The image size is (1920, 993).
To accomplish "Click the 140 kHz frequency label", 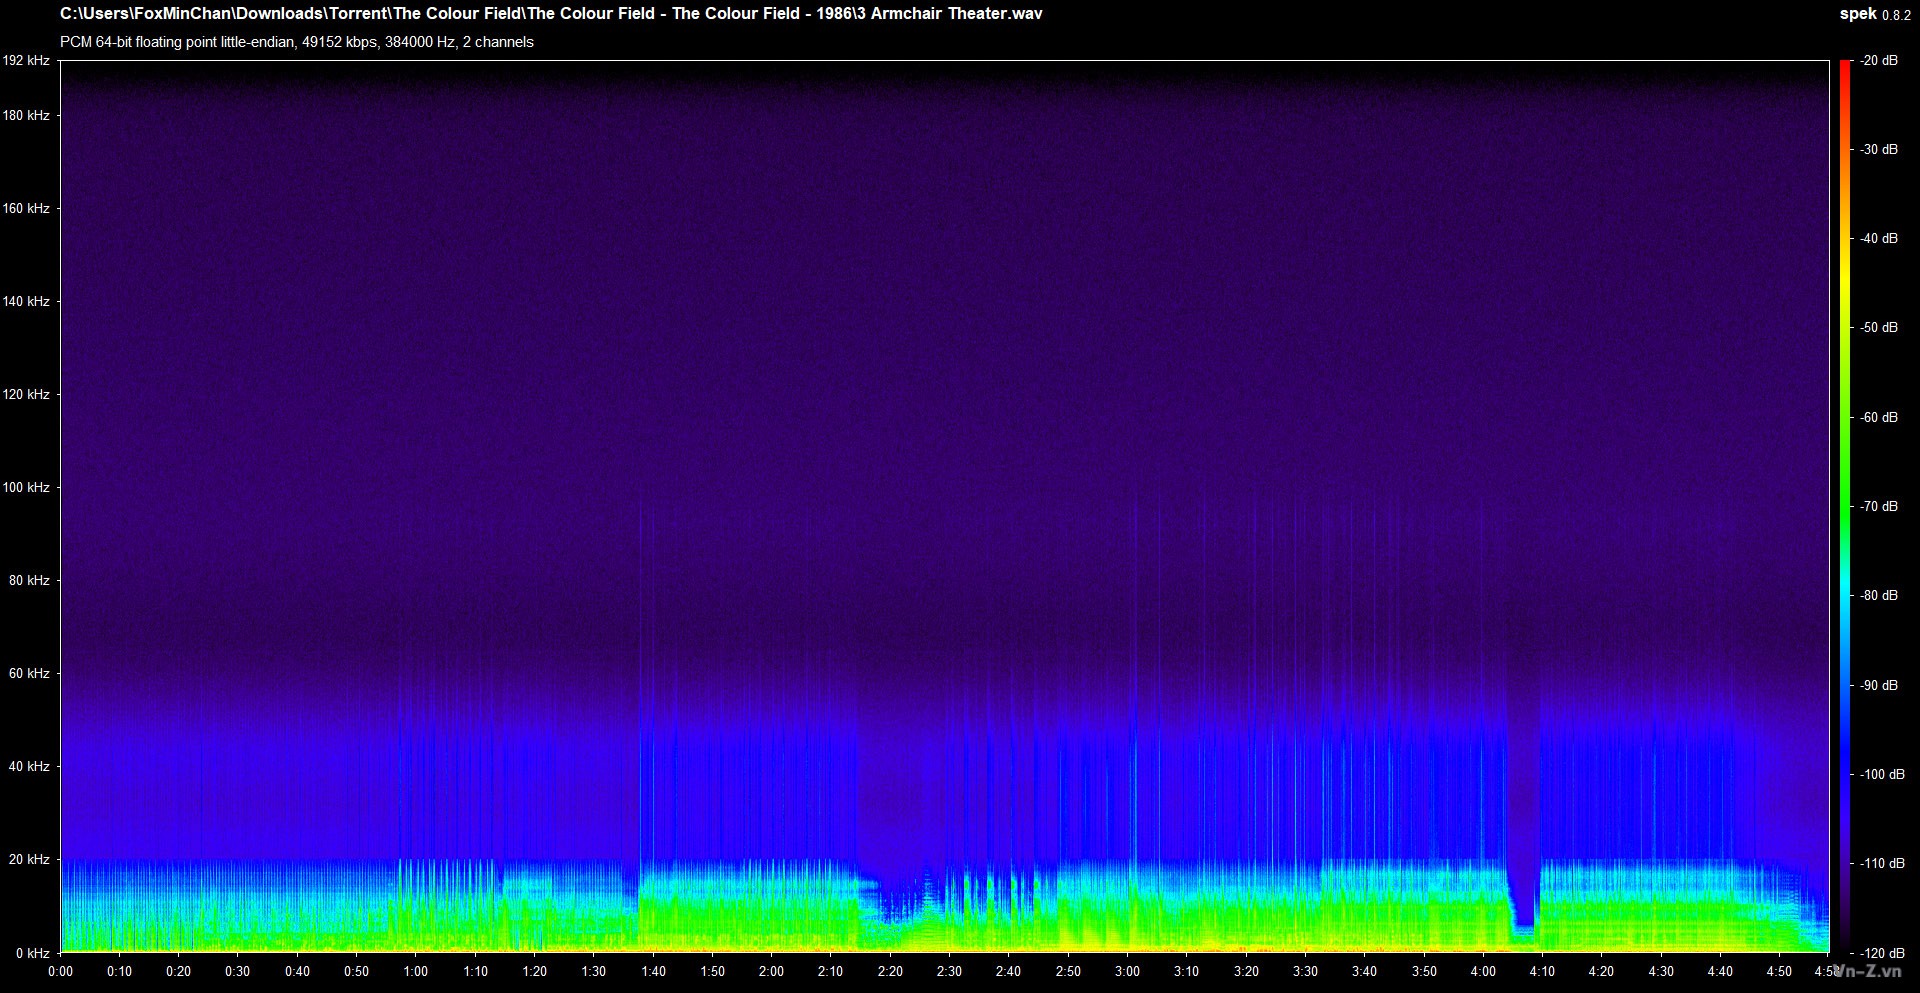I will click(x=26, y=302).
